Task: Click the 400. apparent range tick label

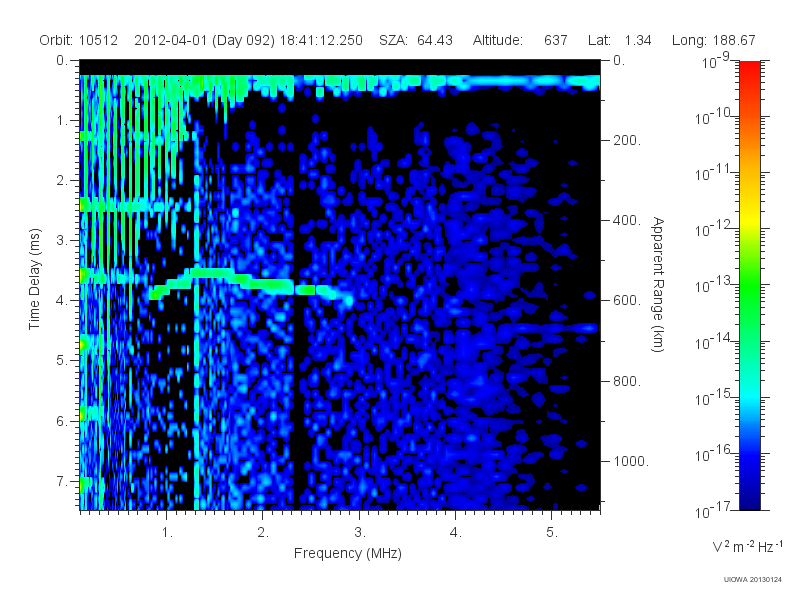Action: [627, 220]
